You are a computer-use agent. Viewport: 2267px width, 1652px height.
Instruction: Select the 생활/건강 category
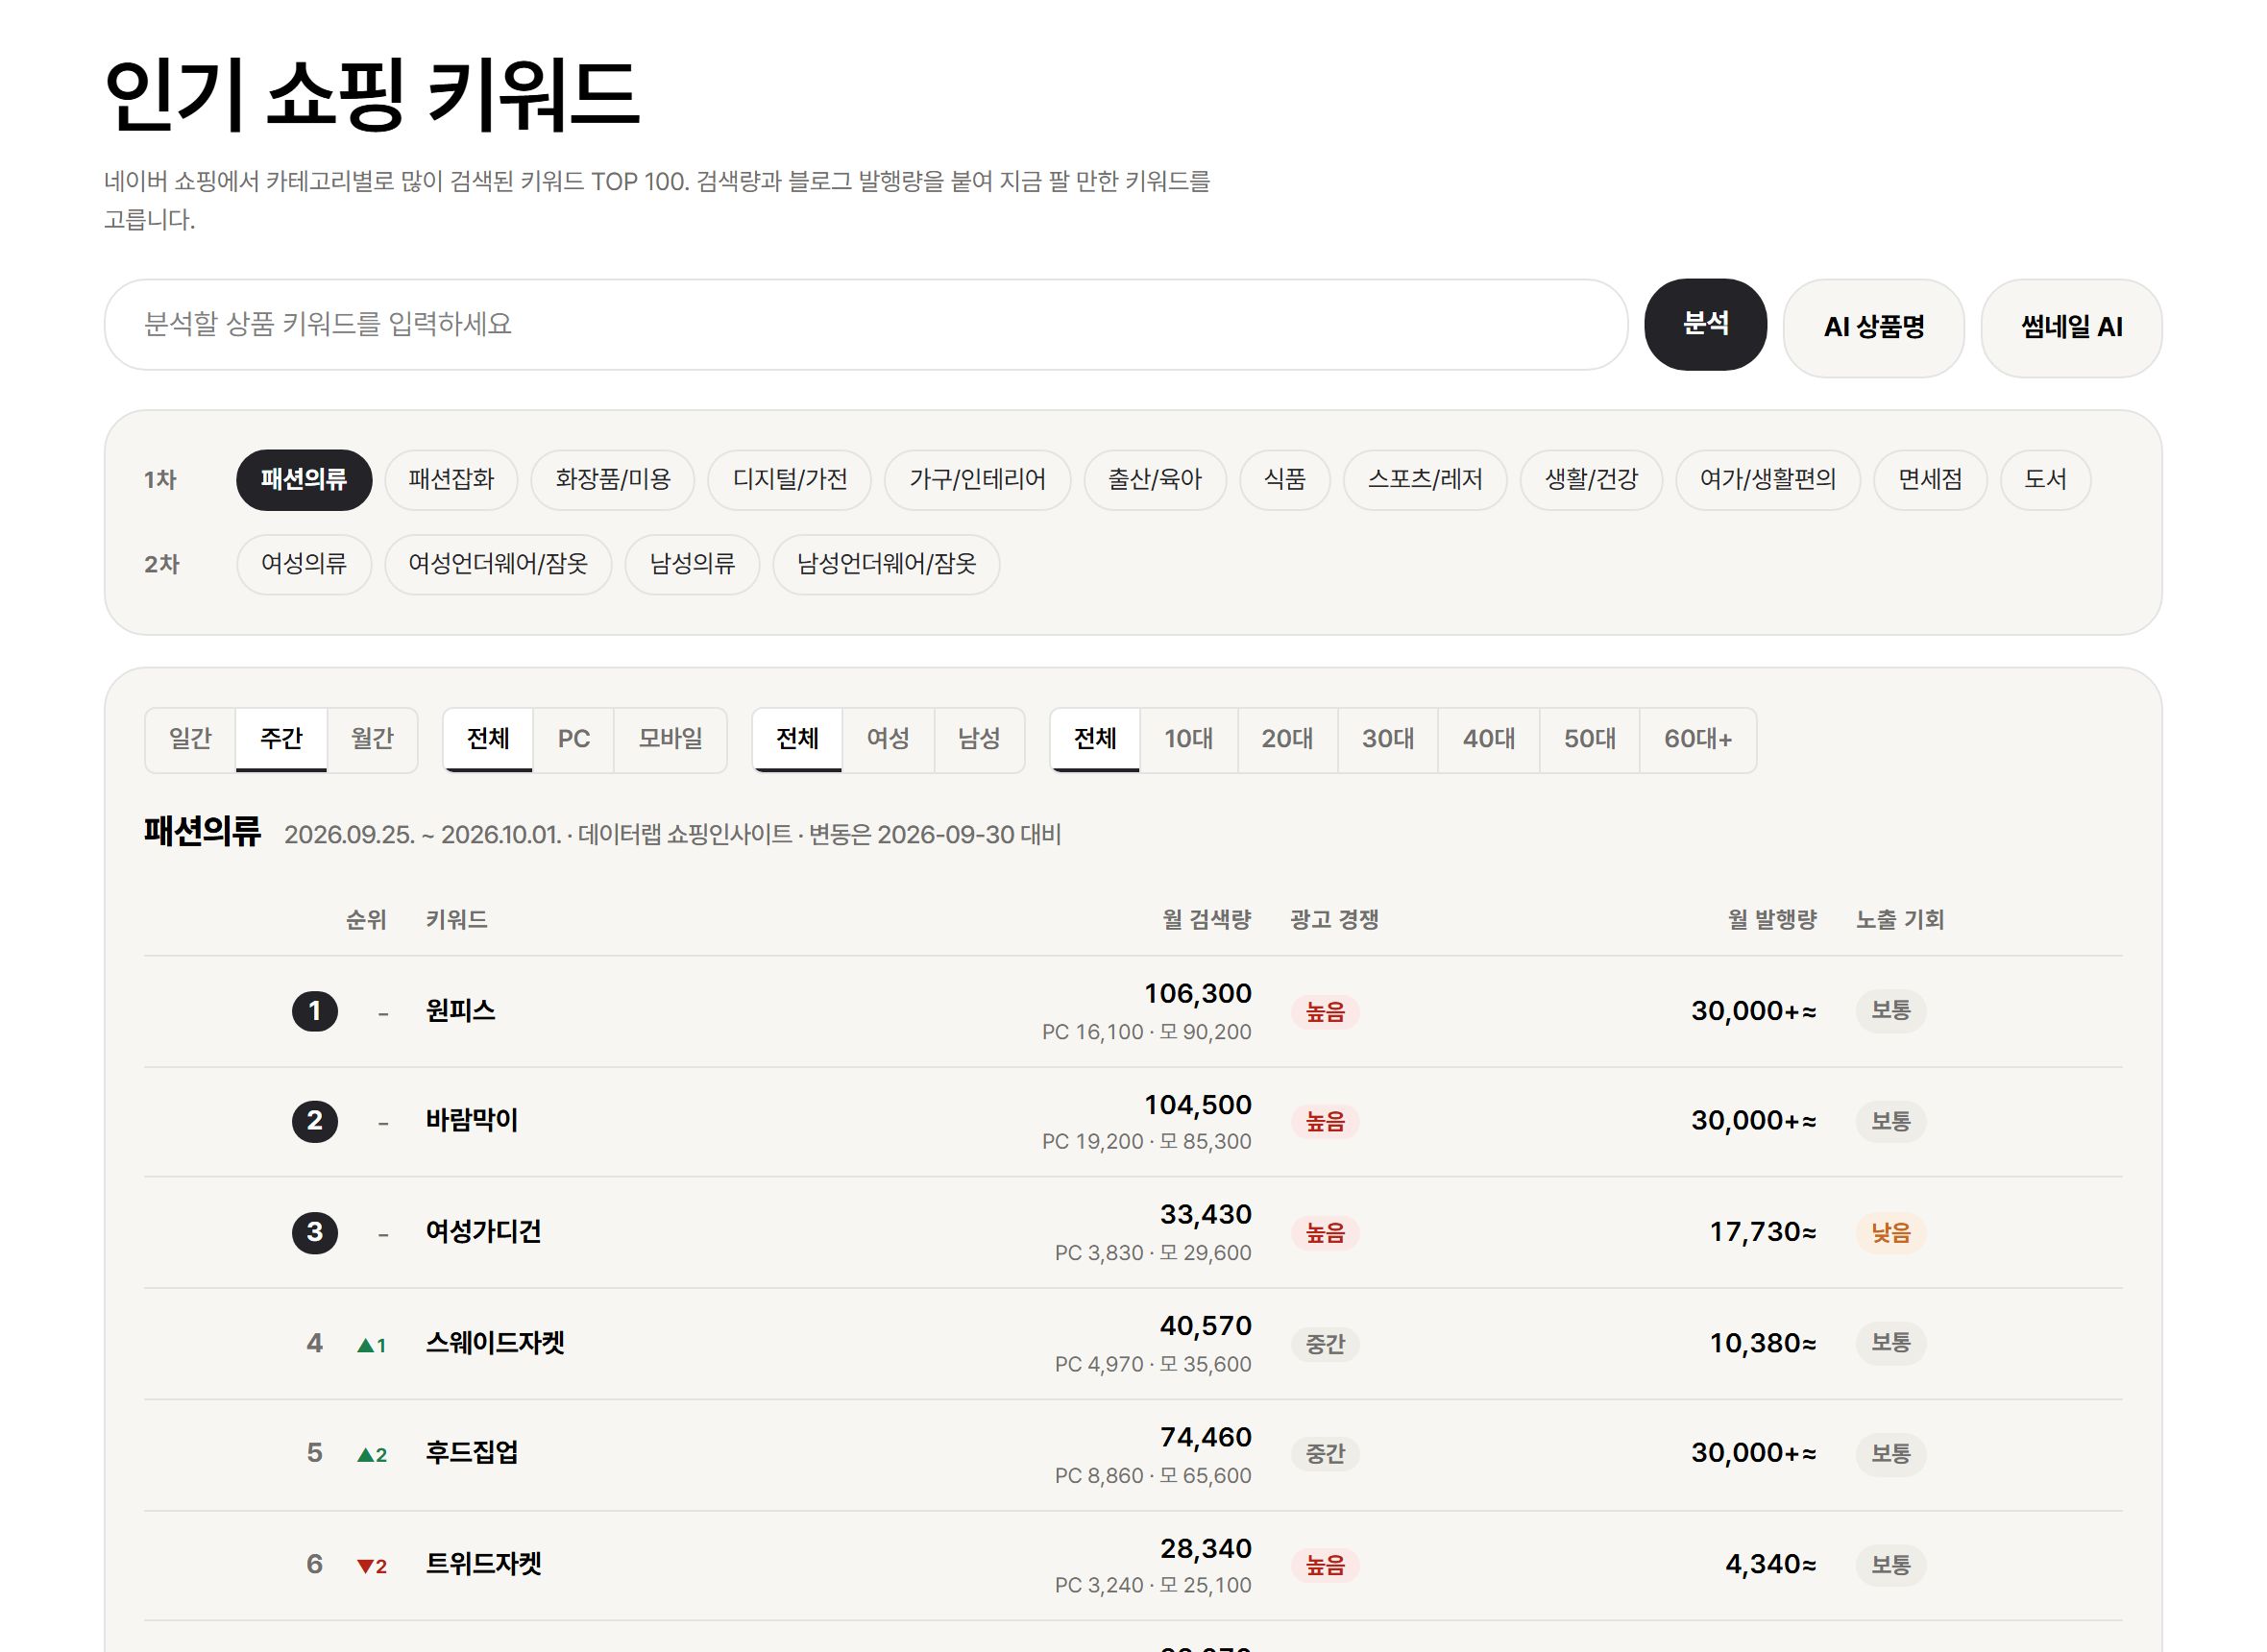click(x=1590, y=479)
